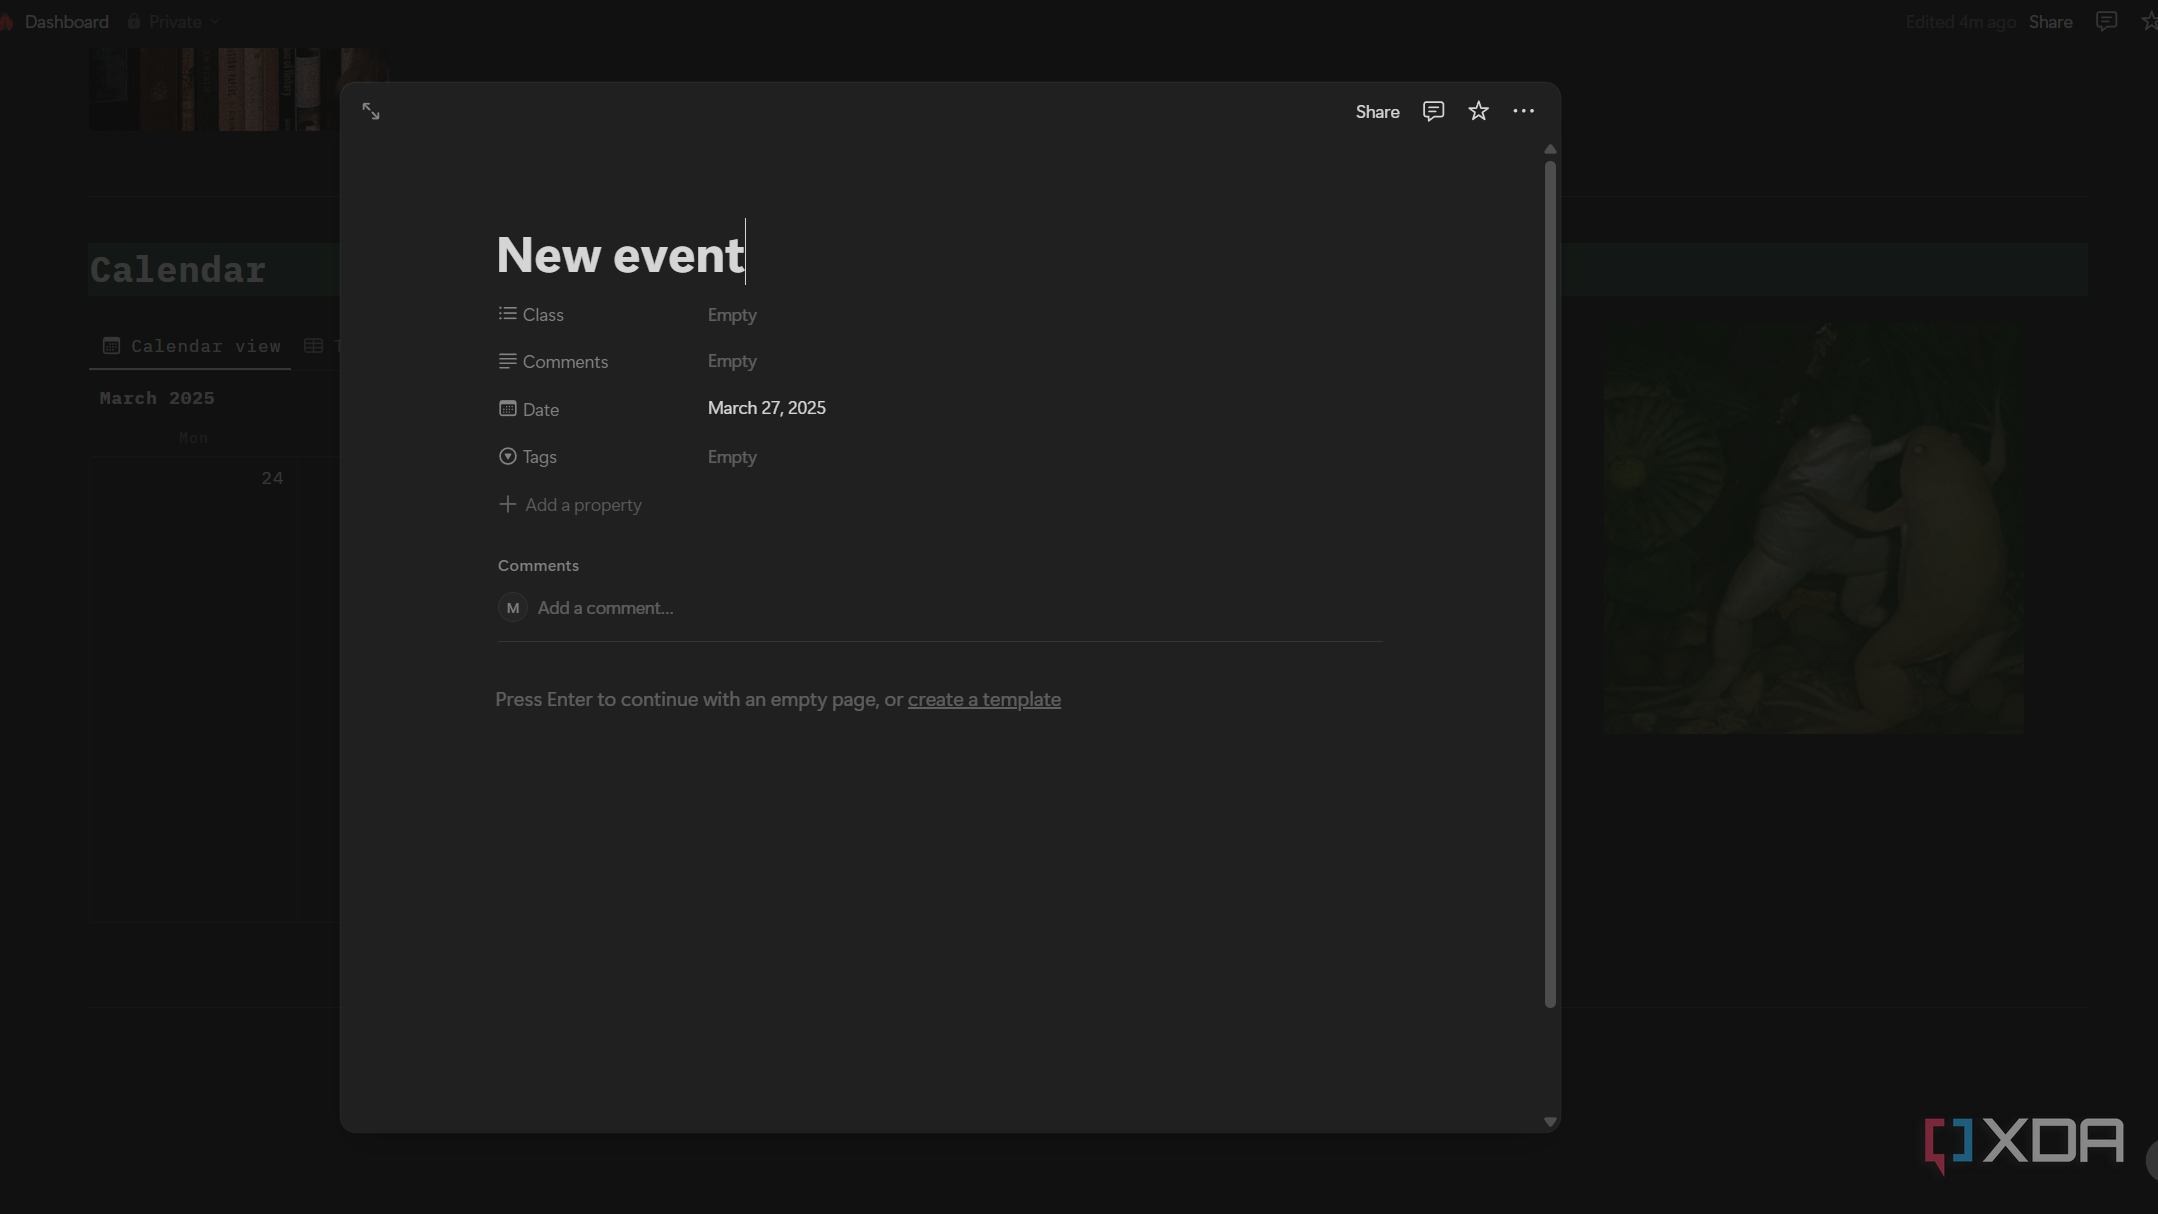Change the March 27, 2025 date value
Viewport: 2158px width, 1214px height.
pyautogui.click(x=766, y=408)
